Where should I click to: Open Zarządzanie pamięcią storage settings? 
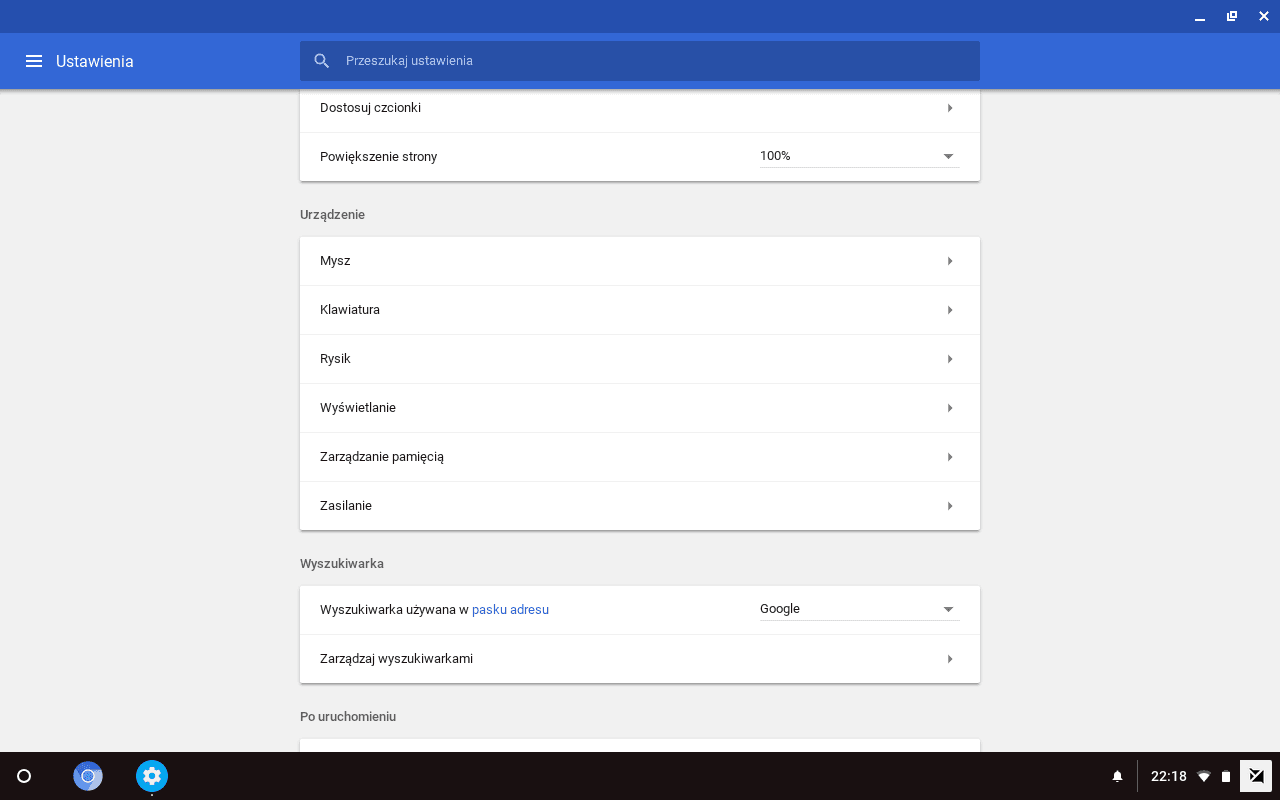coord(640,457)
